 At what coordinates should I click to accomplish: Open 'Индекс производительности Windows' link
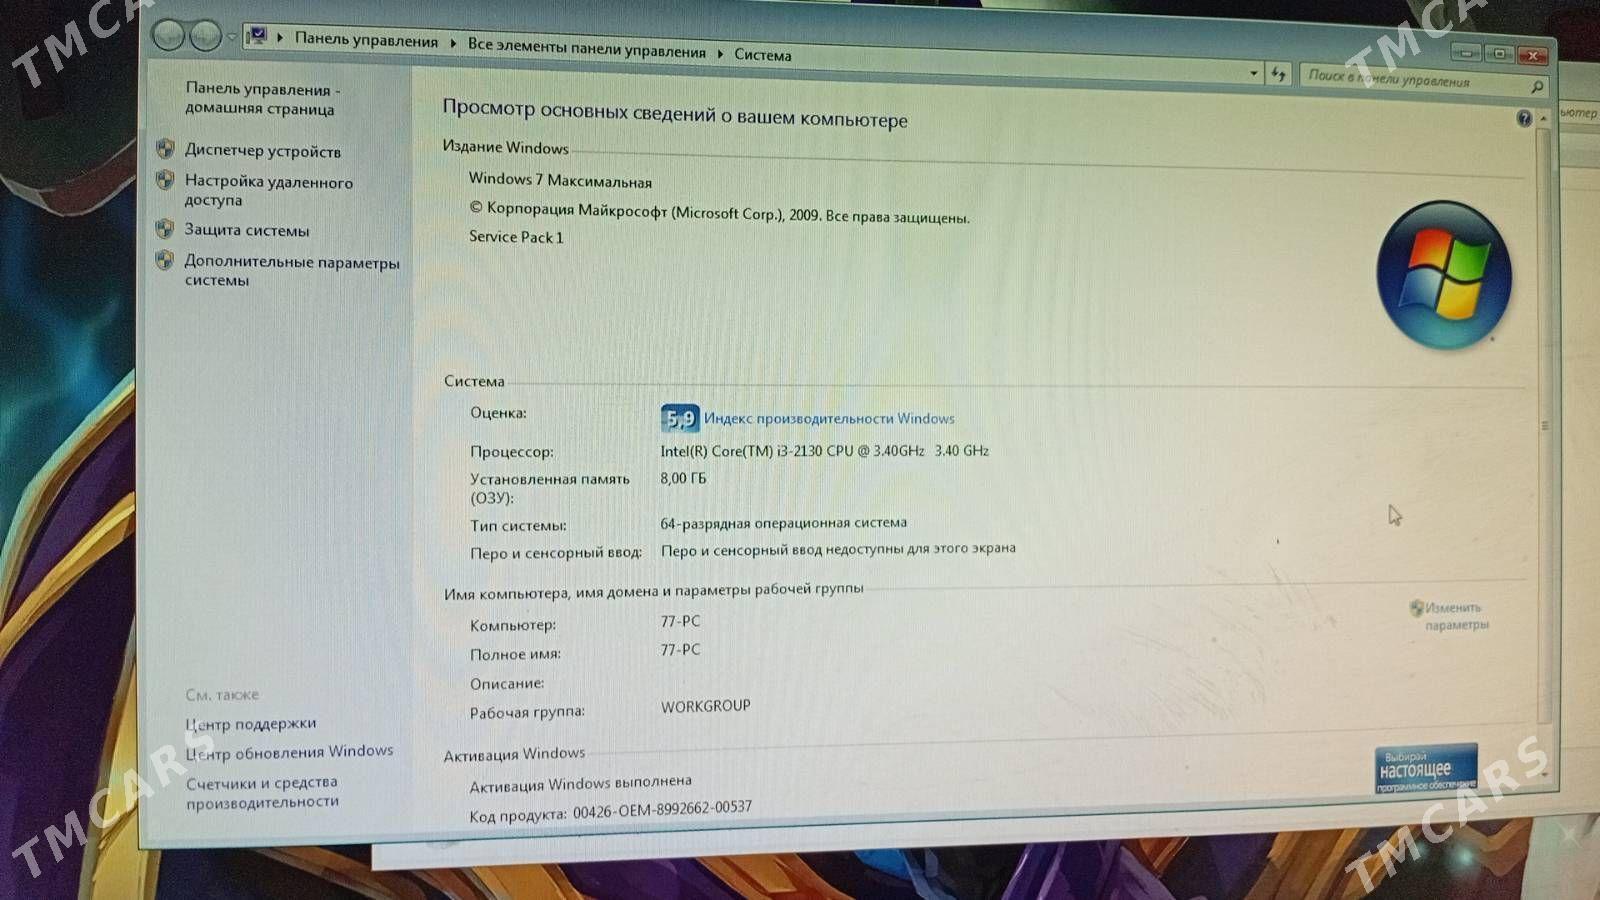(829, 419)
